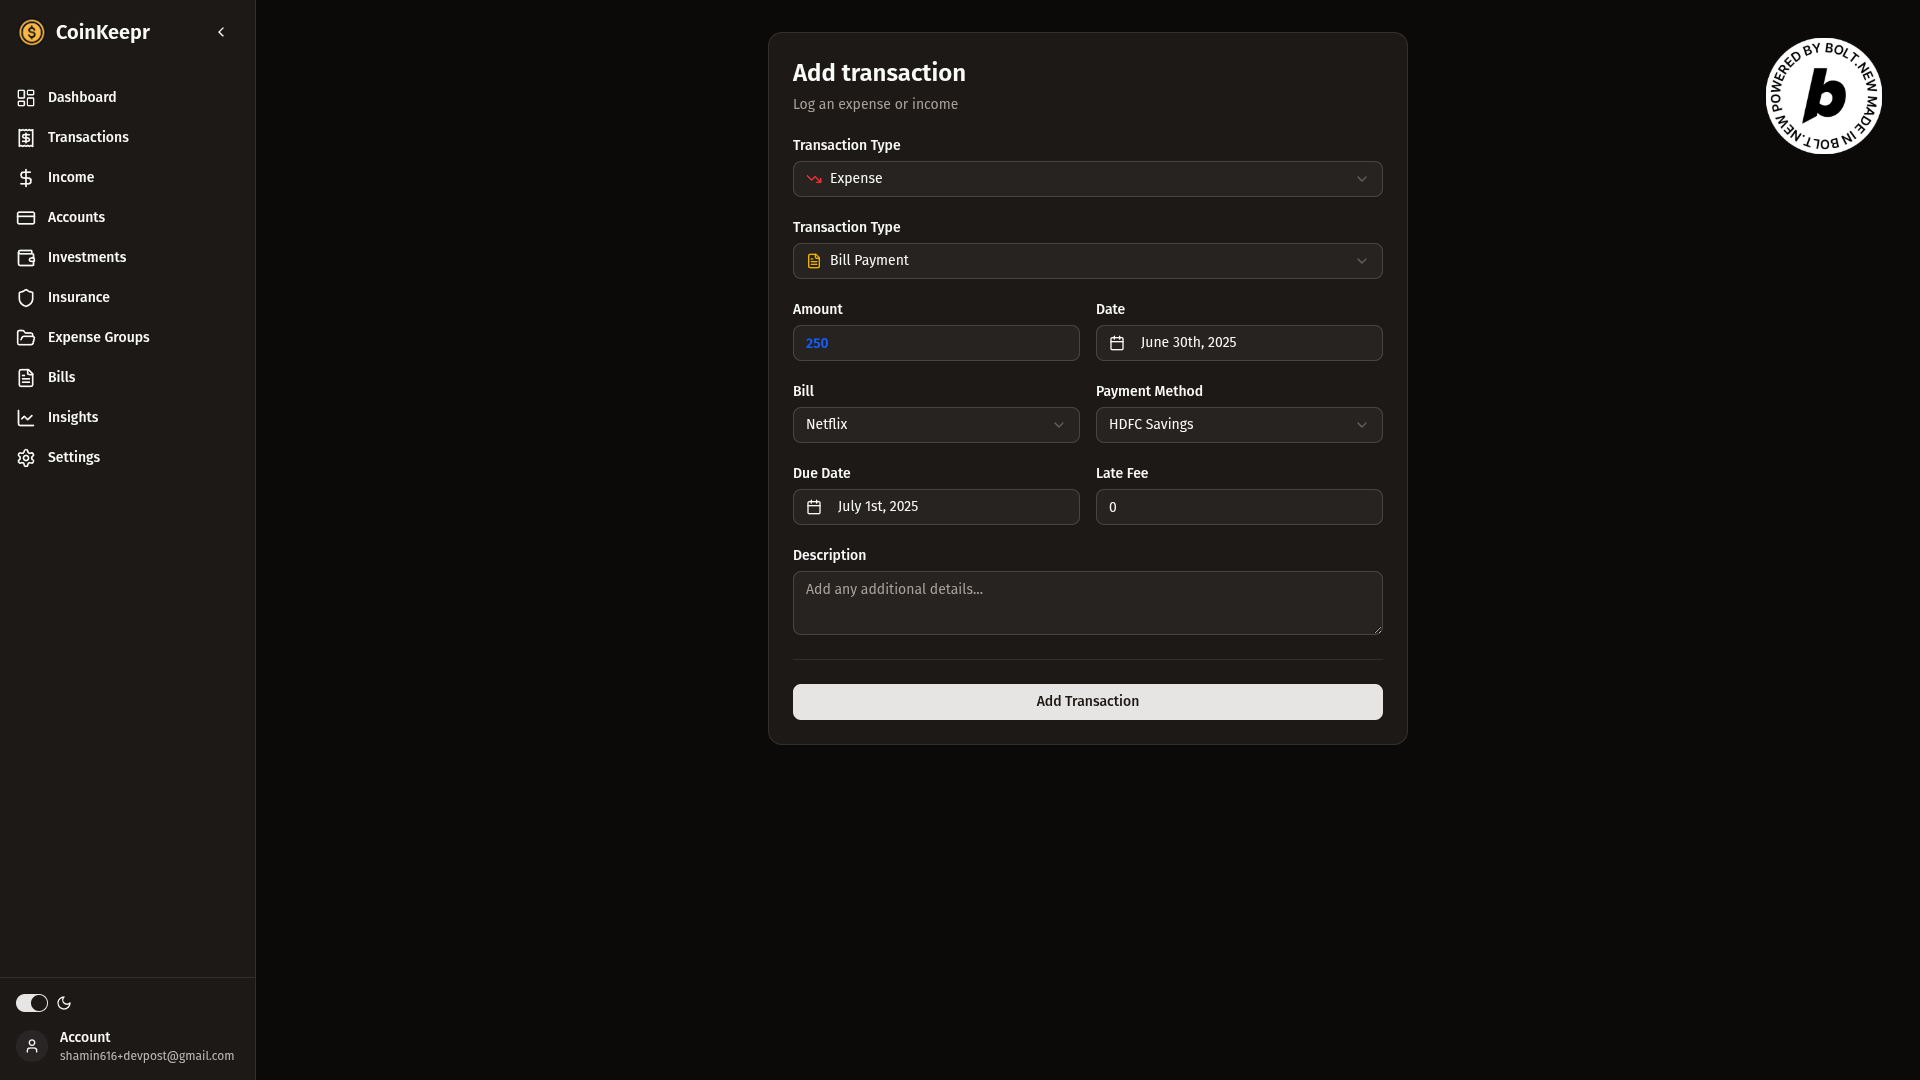Expand the Bill Payment category dropdown
Screen dimensions: 1920x1080
point(1087,261)
